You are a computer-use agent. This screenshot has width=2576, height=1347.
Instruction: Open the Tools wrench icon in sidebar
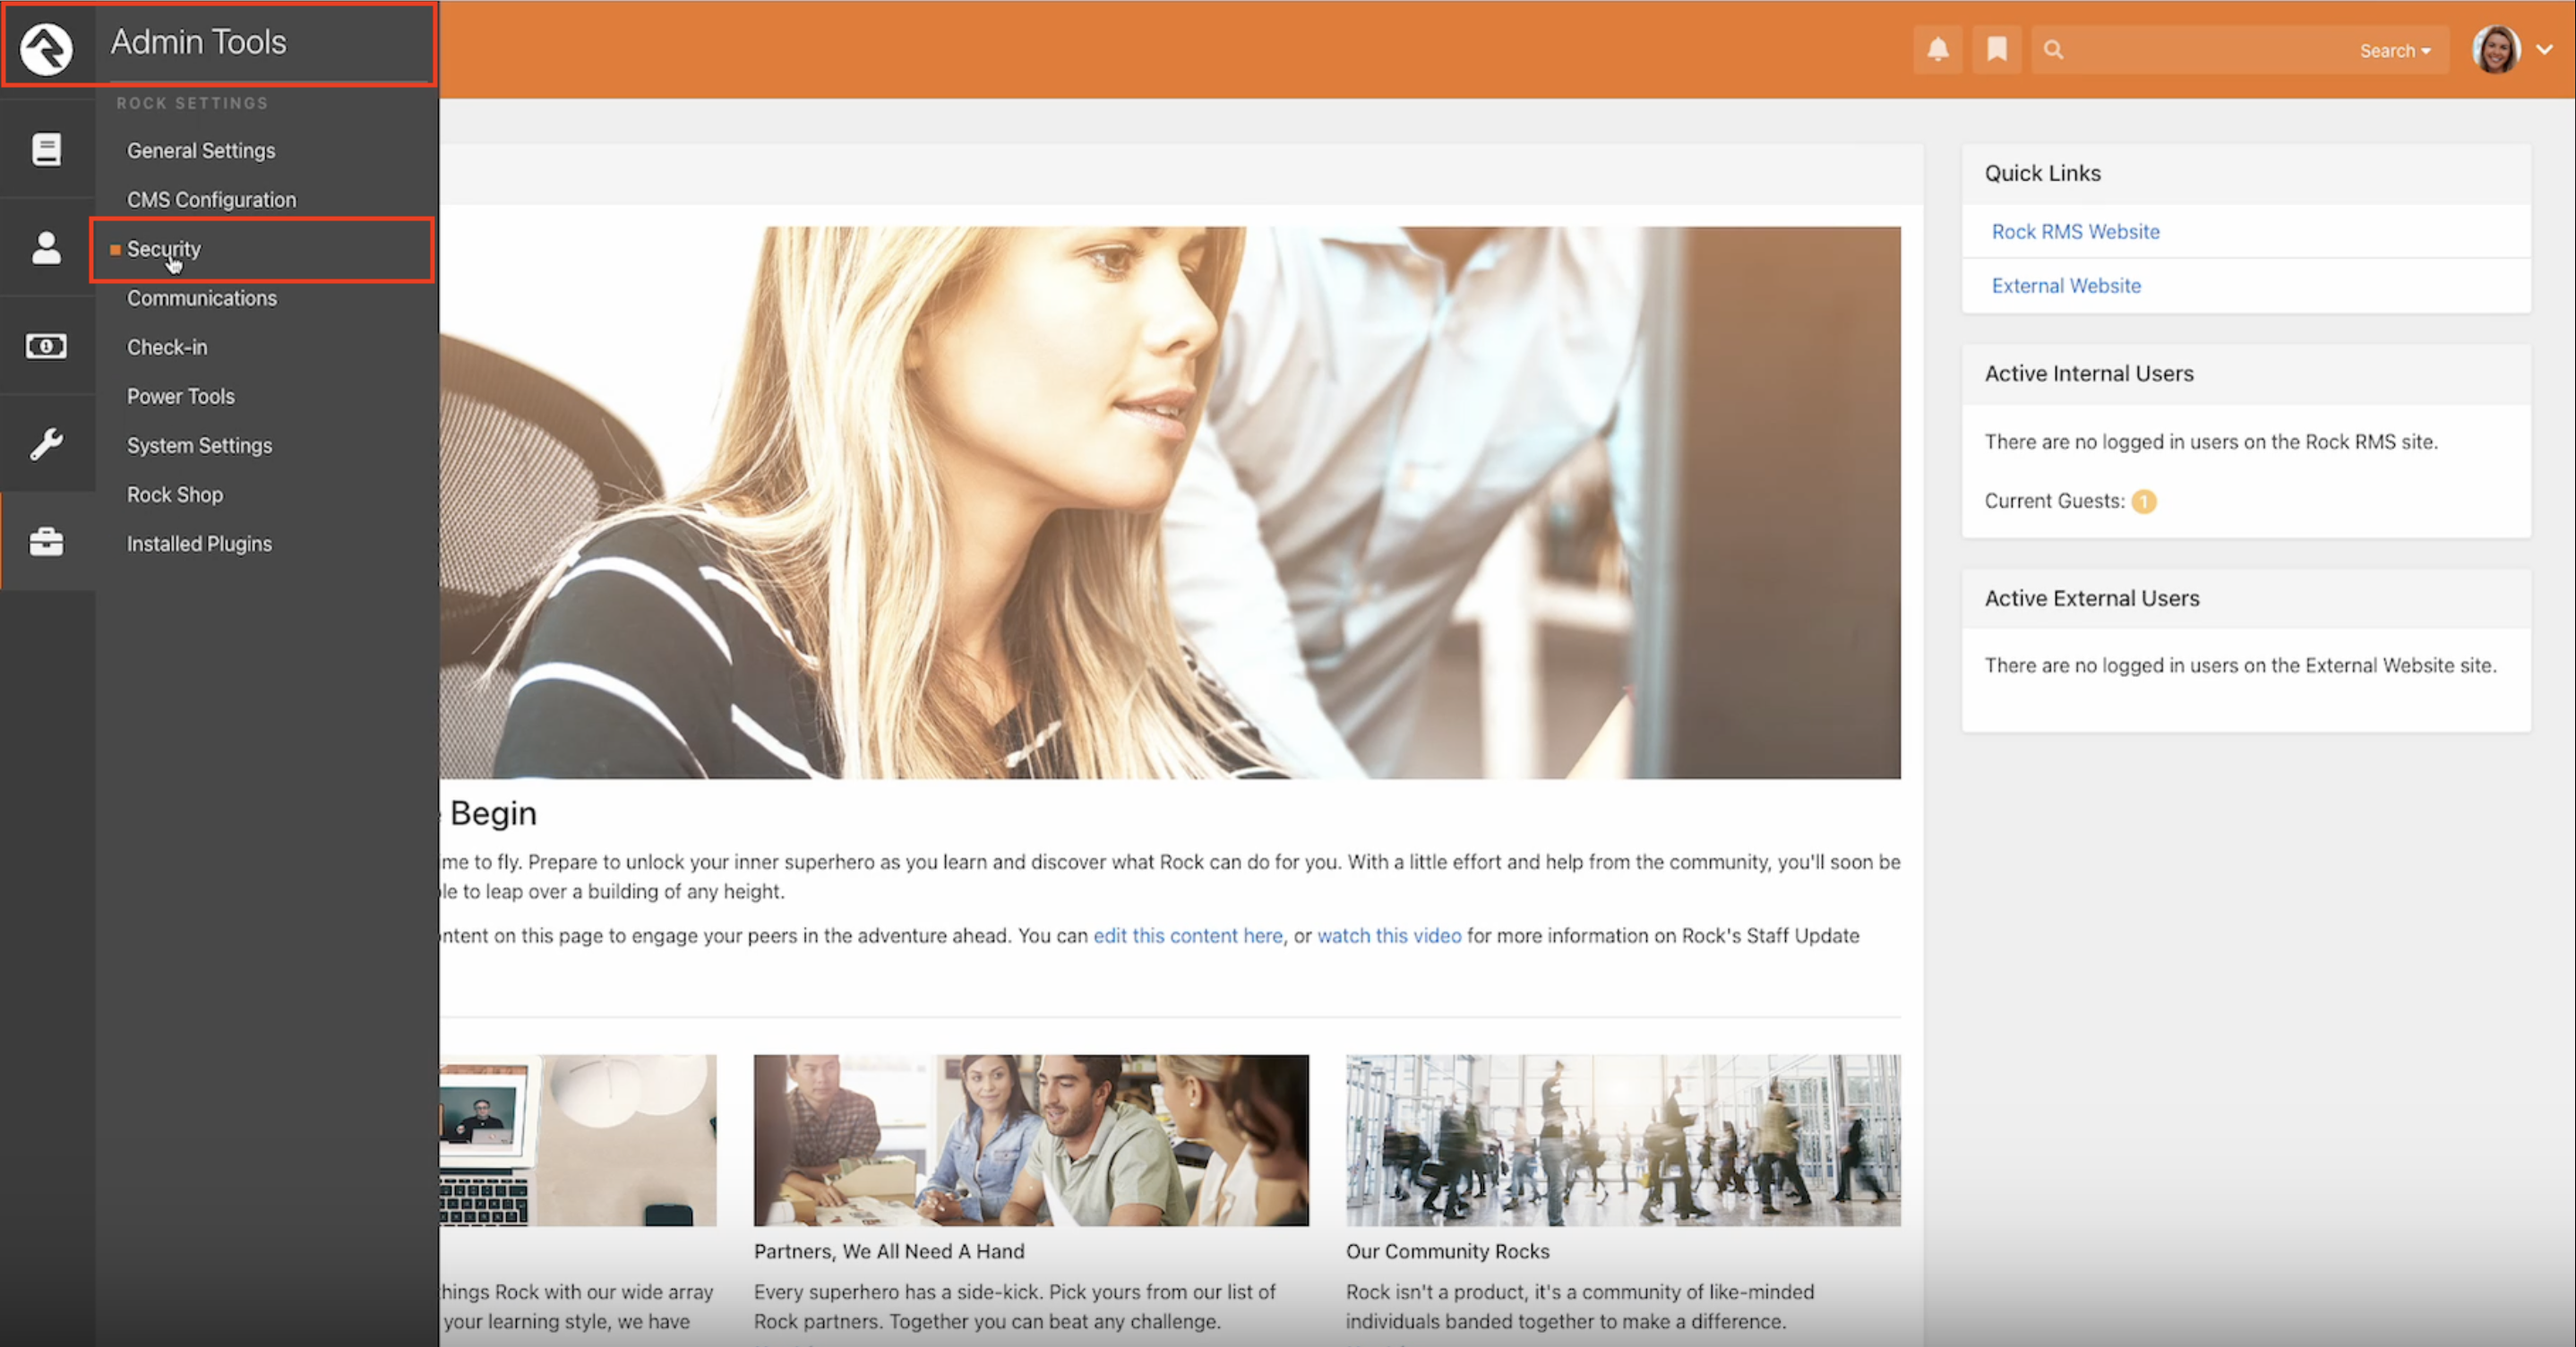coord(46,444)
